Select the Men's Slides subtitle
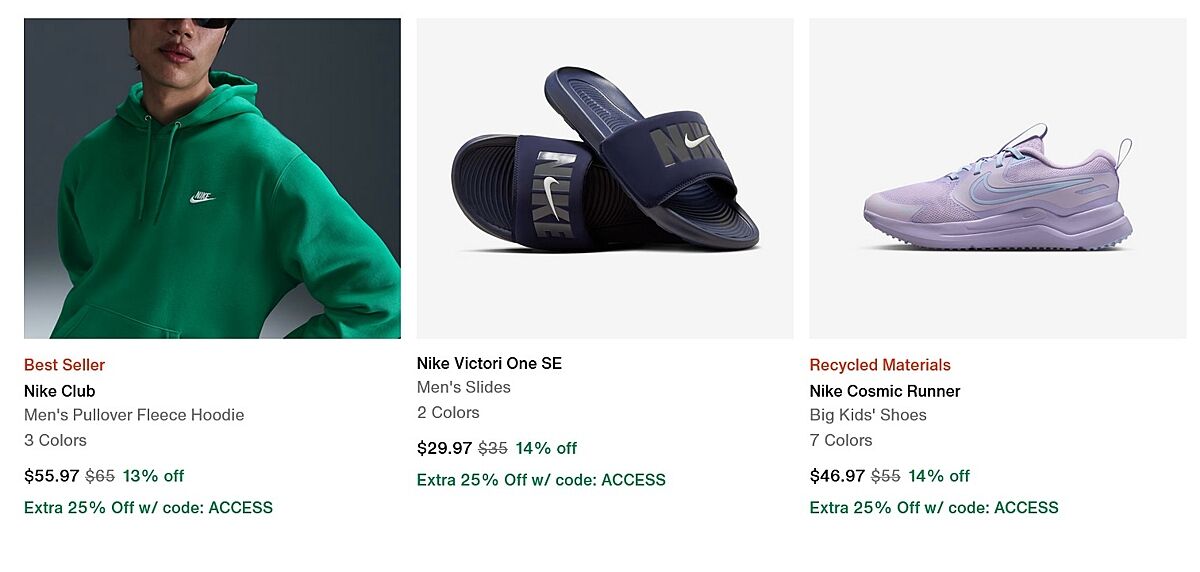 463,387
